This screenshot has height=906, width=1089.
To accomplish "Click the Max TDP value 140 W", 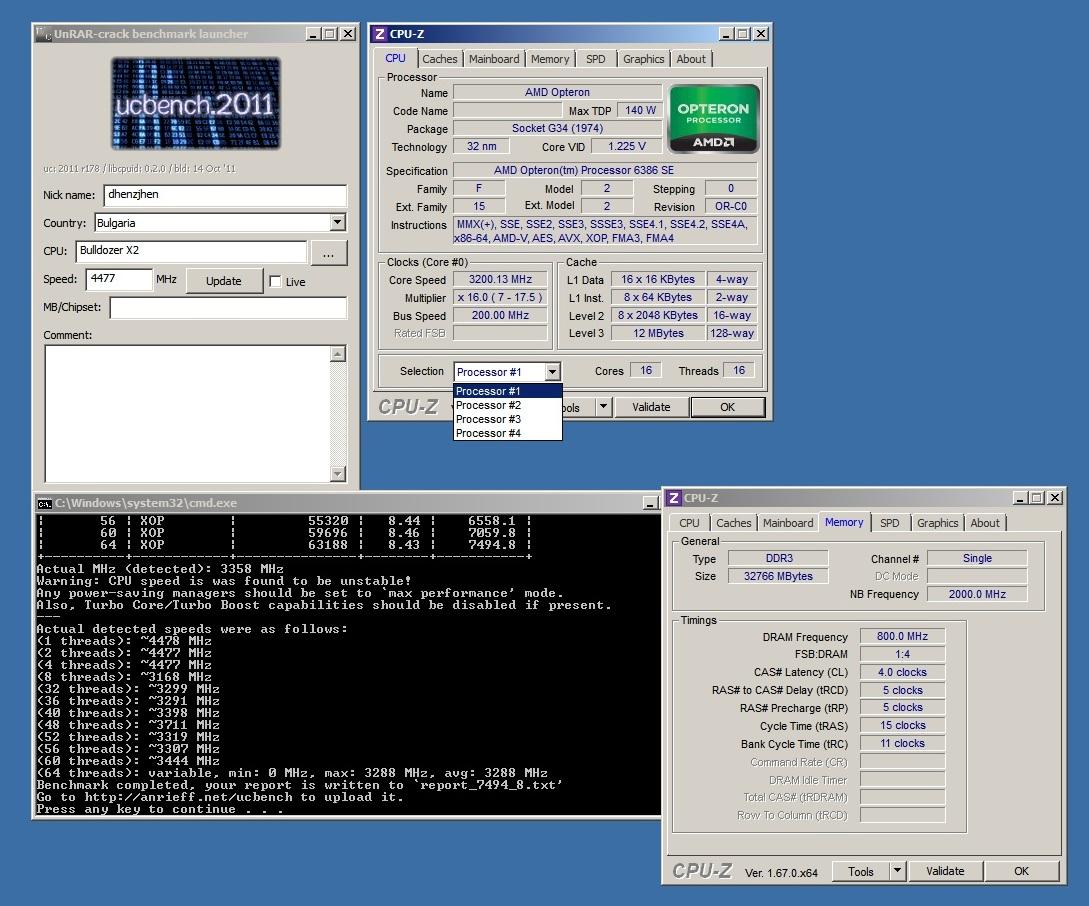I will coord(640,110).
